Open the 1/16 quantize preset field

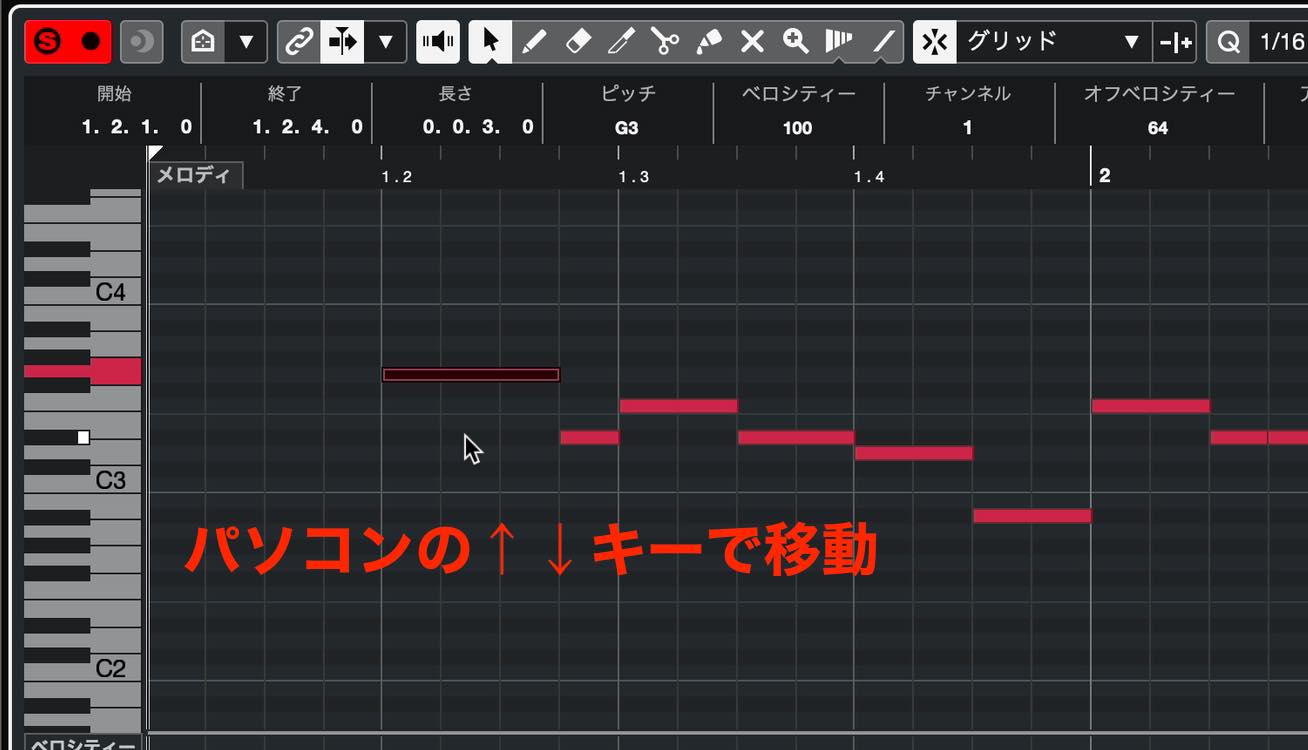(x=1280, y=42)
